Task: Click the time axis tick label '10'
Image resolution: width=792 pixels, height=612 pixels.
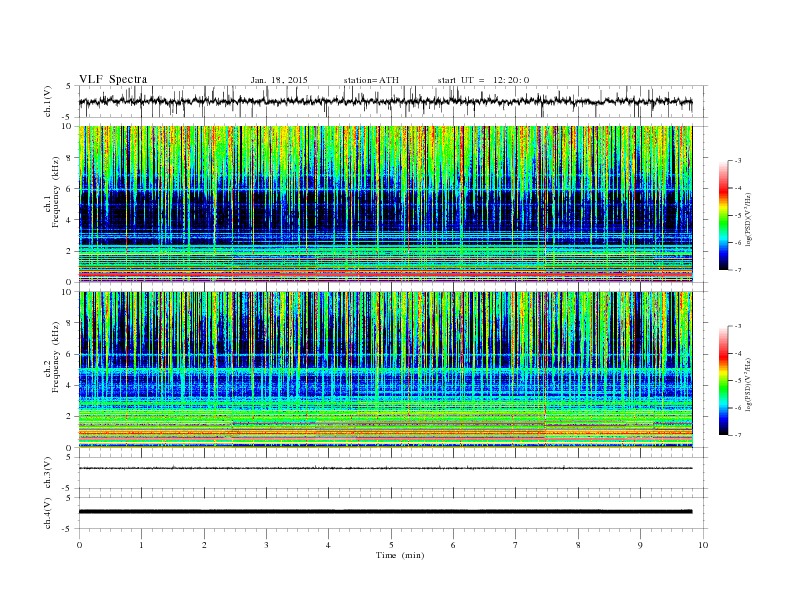Action: [703, 545]
